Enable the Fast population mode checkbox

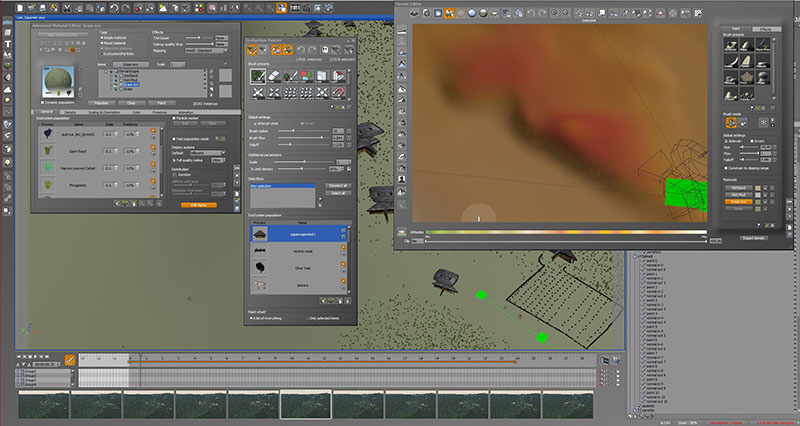click(x=173, y=138)
